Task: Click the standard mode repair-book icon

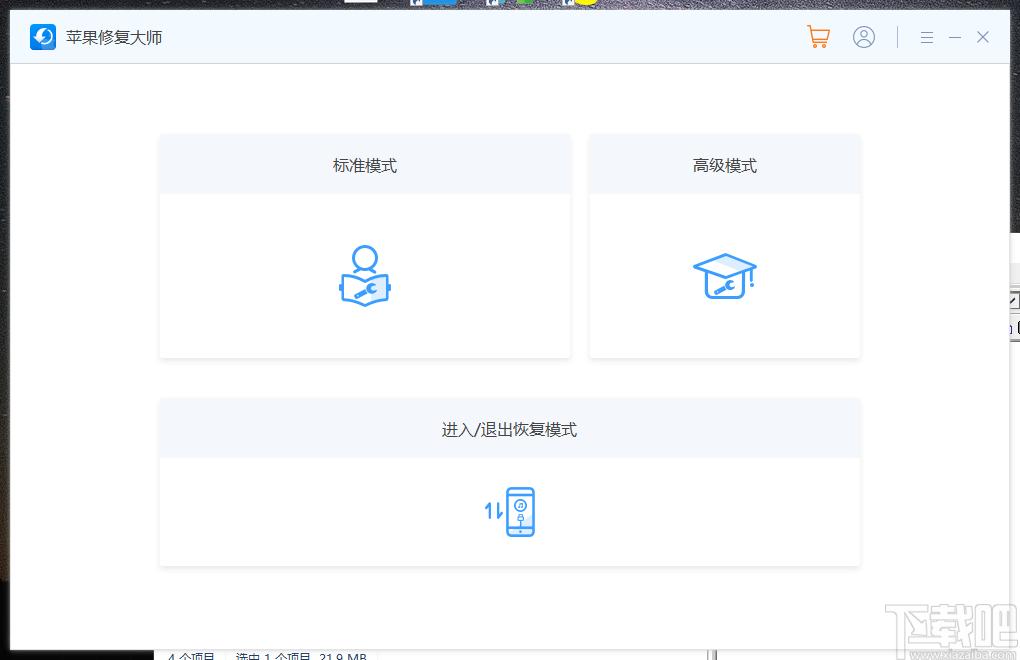Action: (x=365, y=276)
